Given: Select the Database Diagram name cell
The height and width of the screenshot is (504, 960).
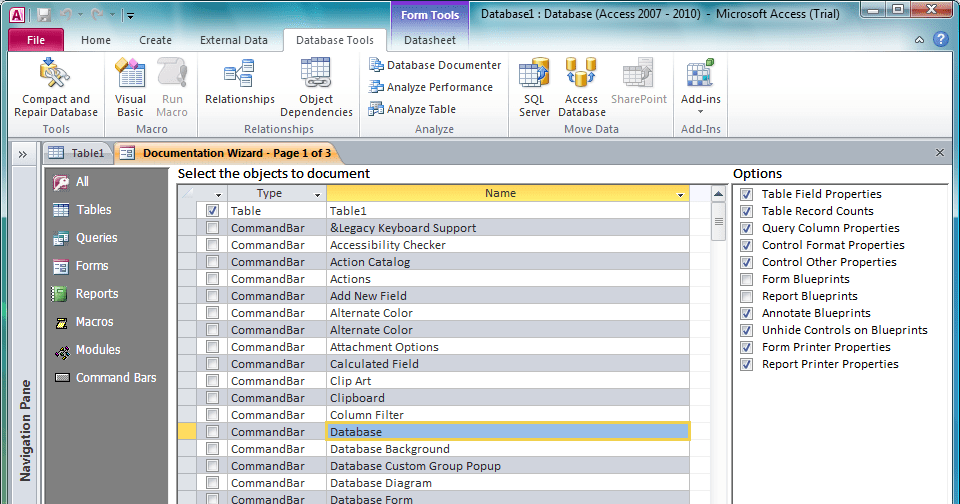Looking at the screenshot, I should (x=508, y=483).
